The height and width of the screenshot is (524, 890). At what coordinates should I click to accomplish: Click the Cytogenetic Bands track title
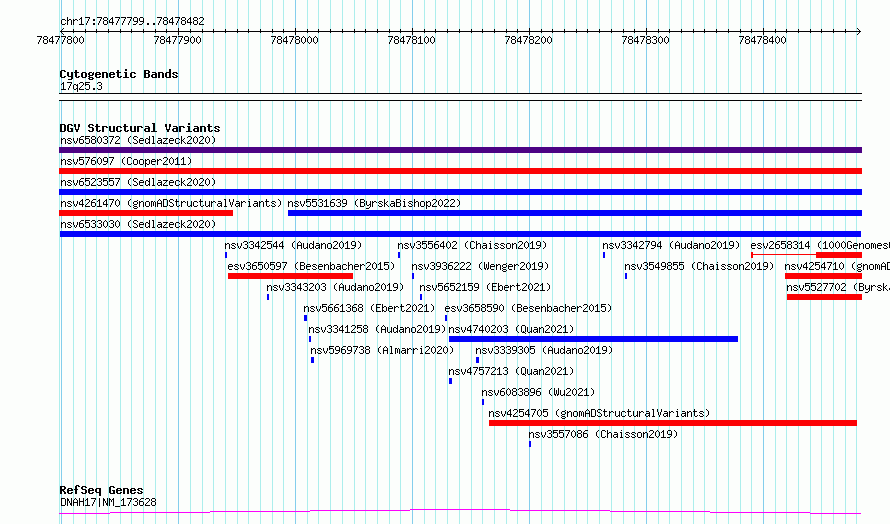point(119,74)
